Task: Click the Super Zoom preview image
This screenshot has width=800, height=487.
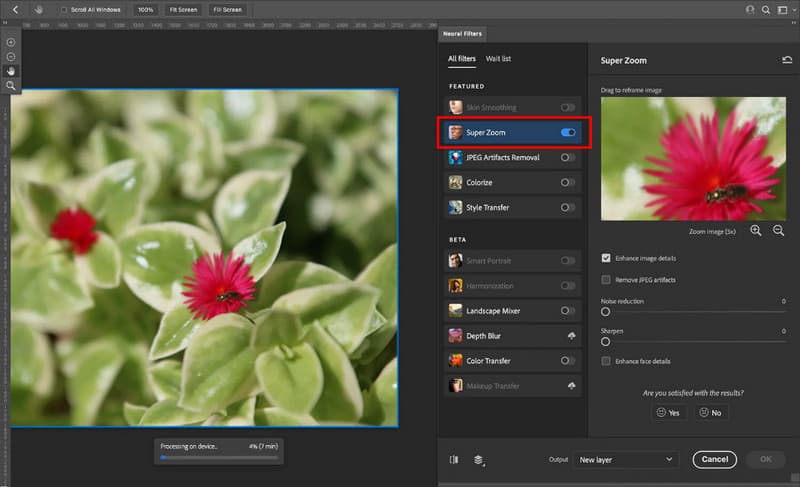Action: (x=693, y=159)
